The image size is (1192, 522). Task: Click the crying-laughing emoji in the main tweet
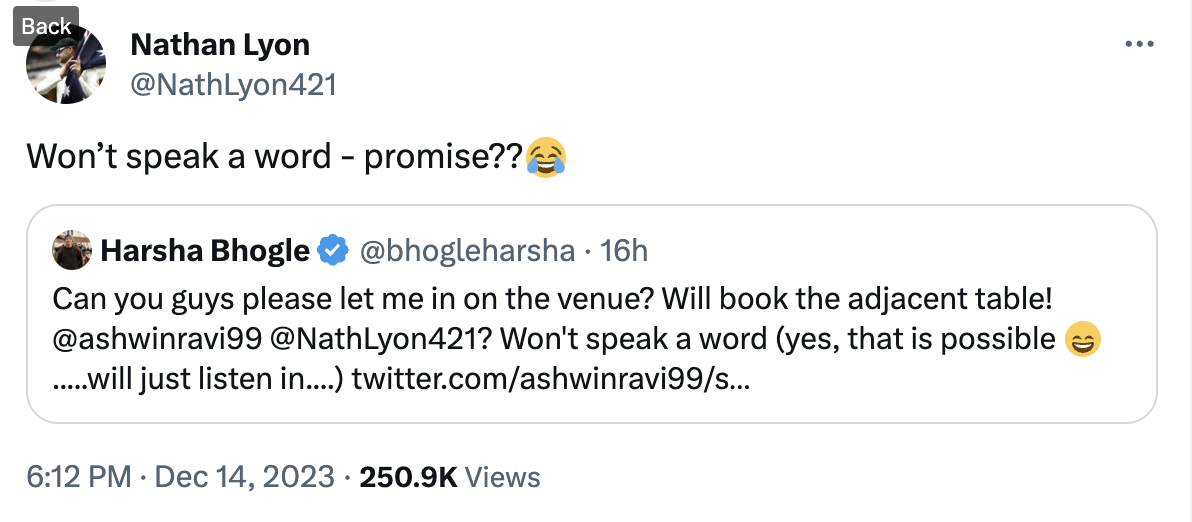pos(545,157)
